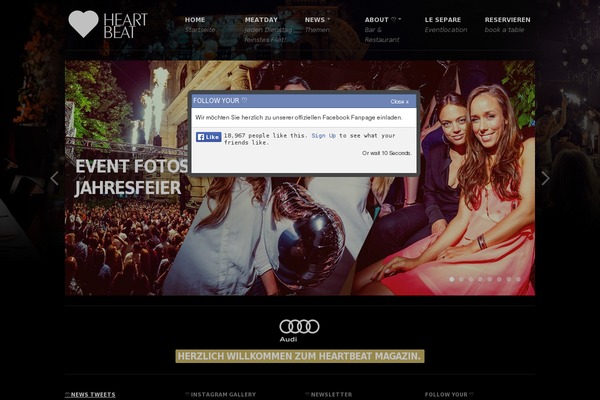Click the Heartbeat heart logo
This screenshot has height=400, width=600.
click(83, 24)
